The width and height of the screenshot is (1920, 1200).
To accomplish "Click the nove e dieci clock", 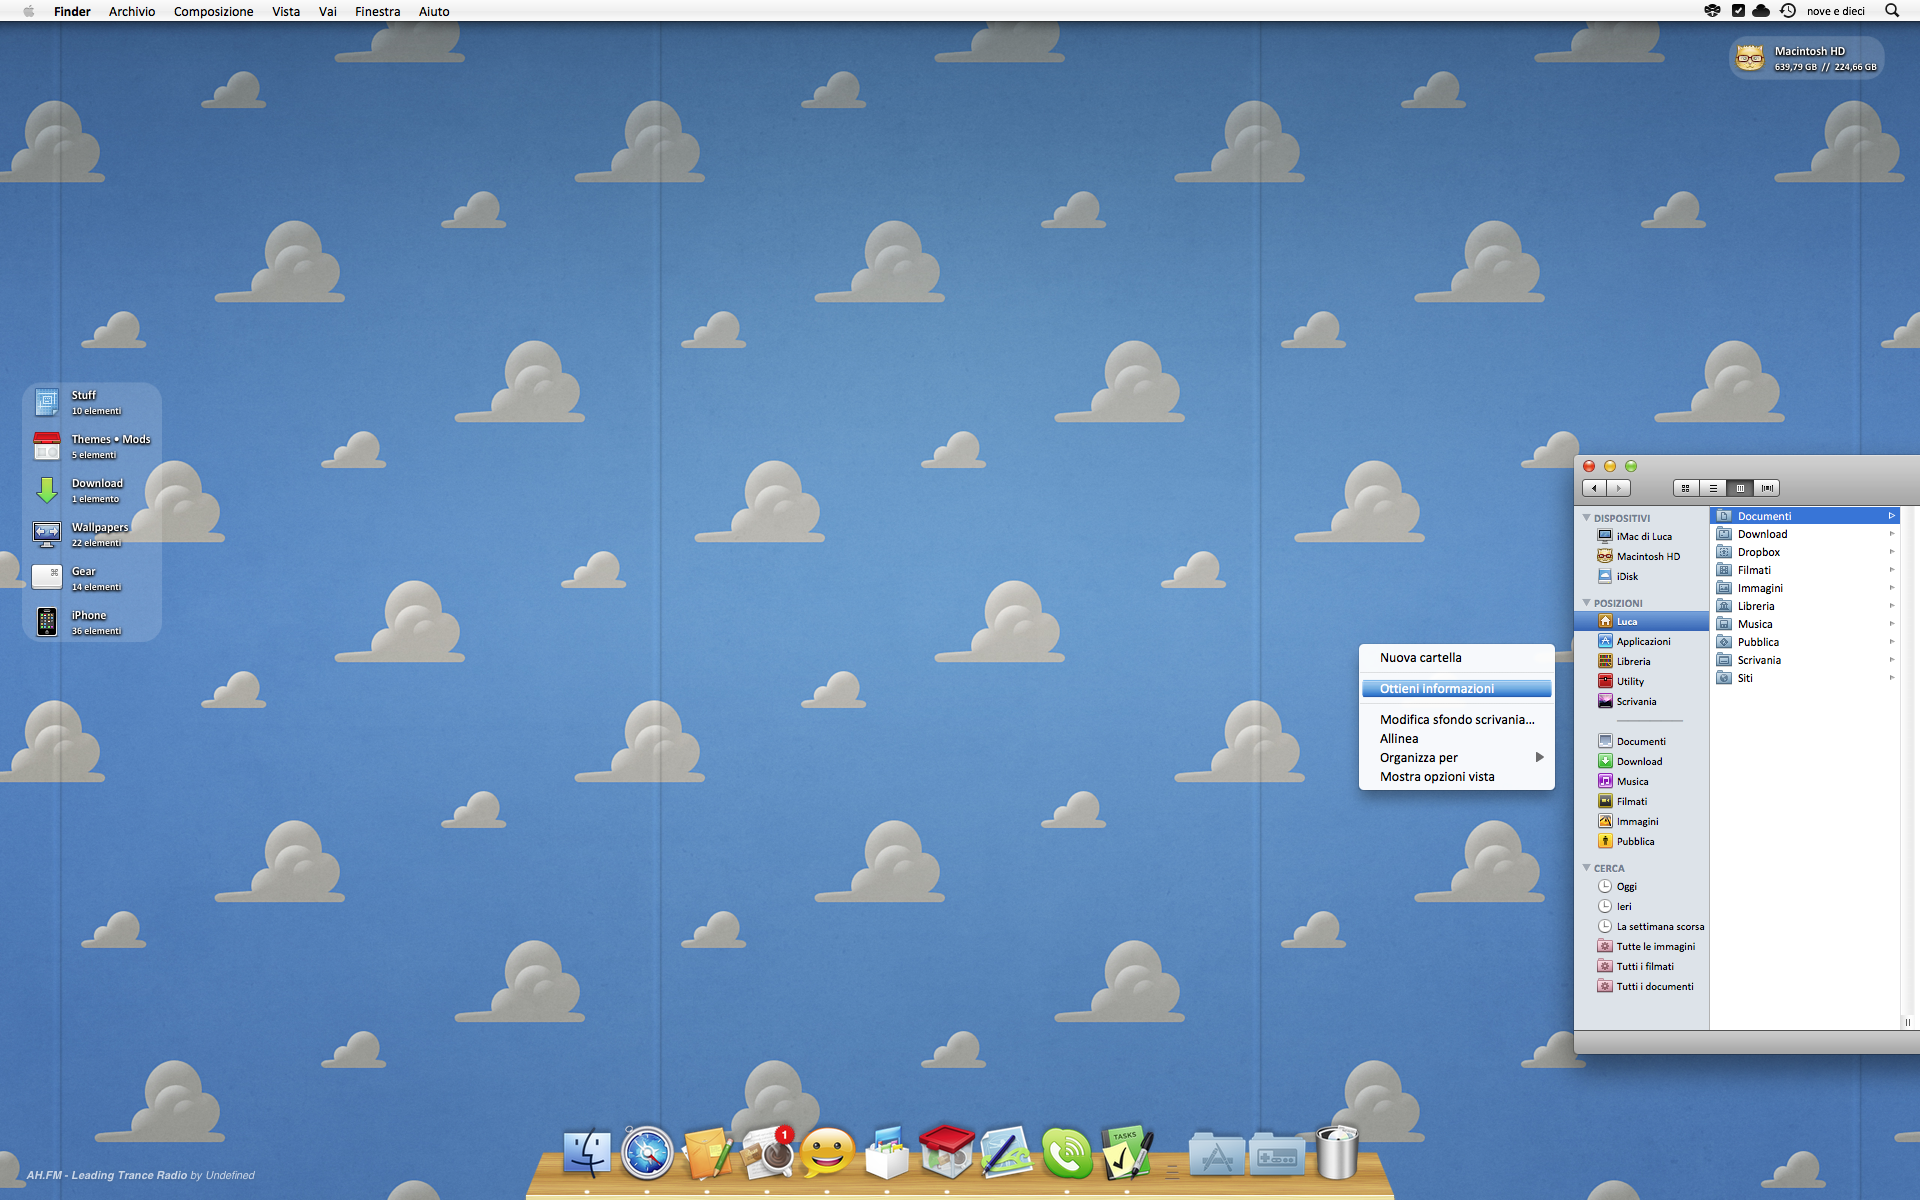I will 1836,11.
